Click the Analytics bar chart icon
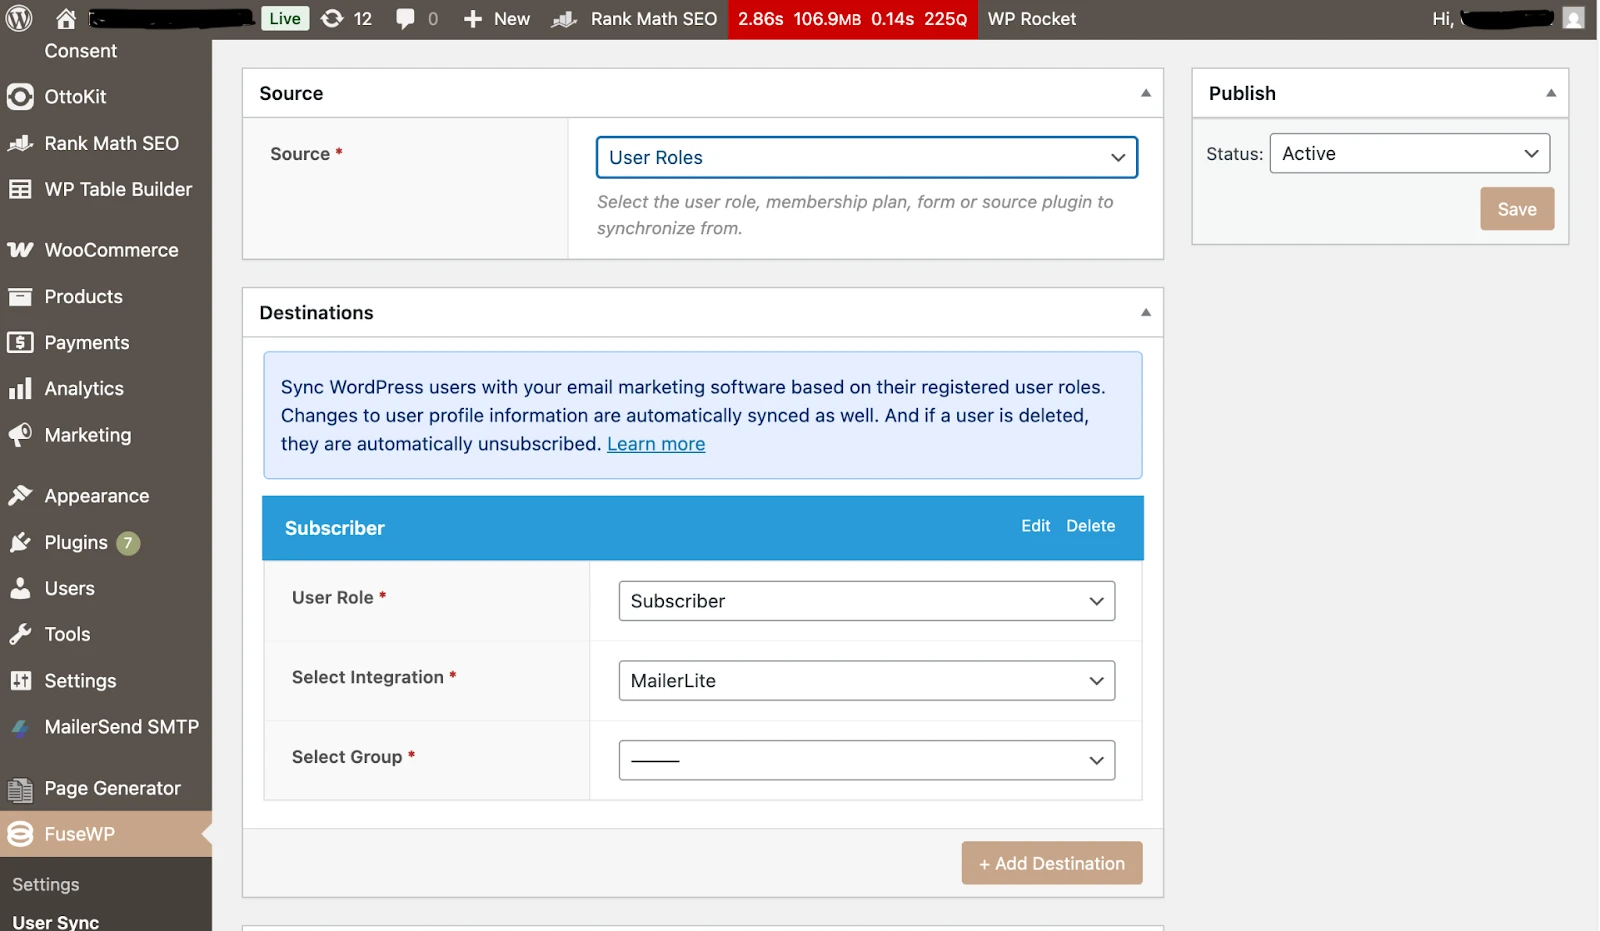The image size is (1600, 931). pyautogui.click(x=20, y=389)
